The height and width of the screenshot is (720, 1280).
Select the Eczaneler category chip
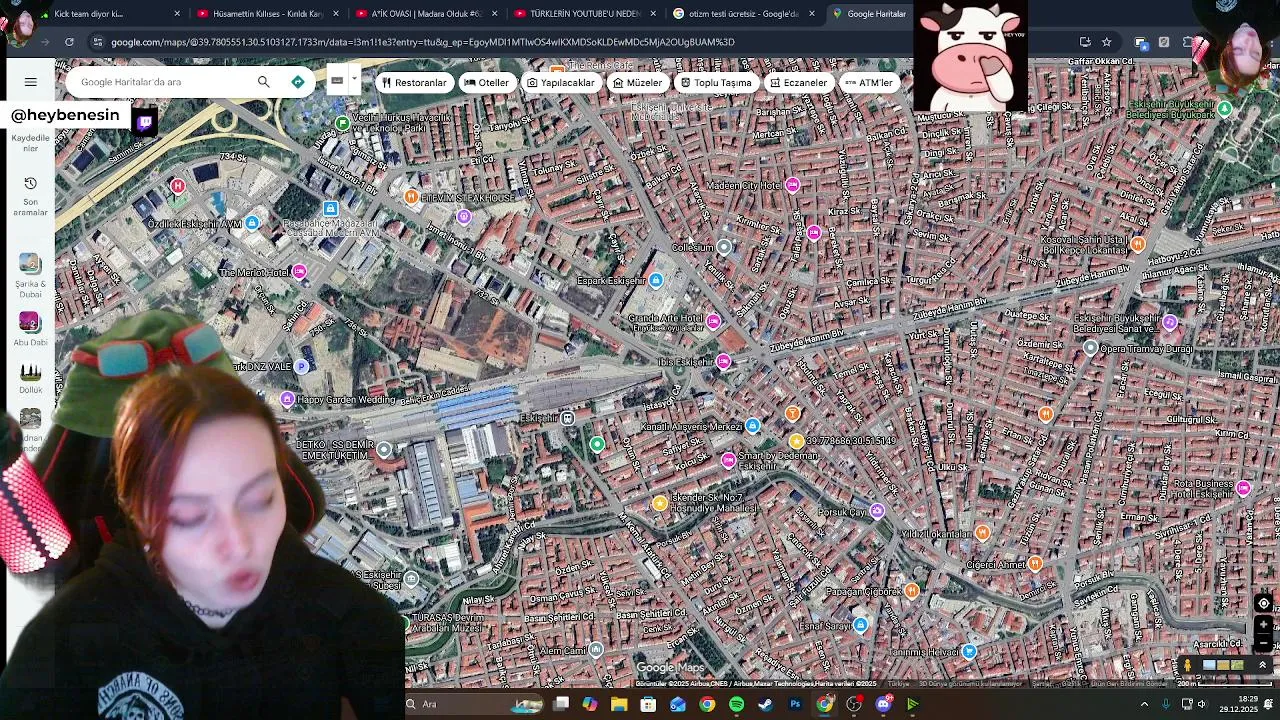[x=798, y=83]
